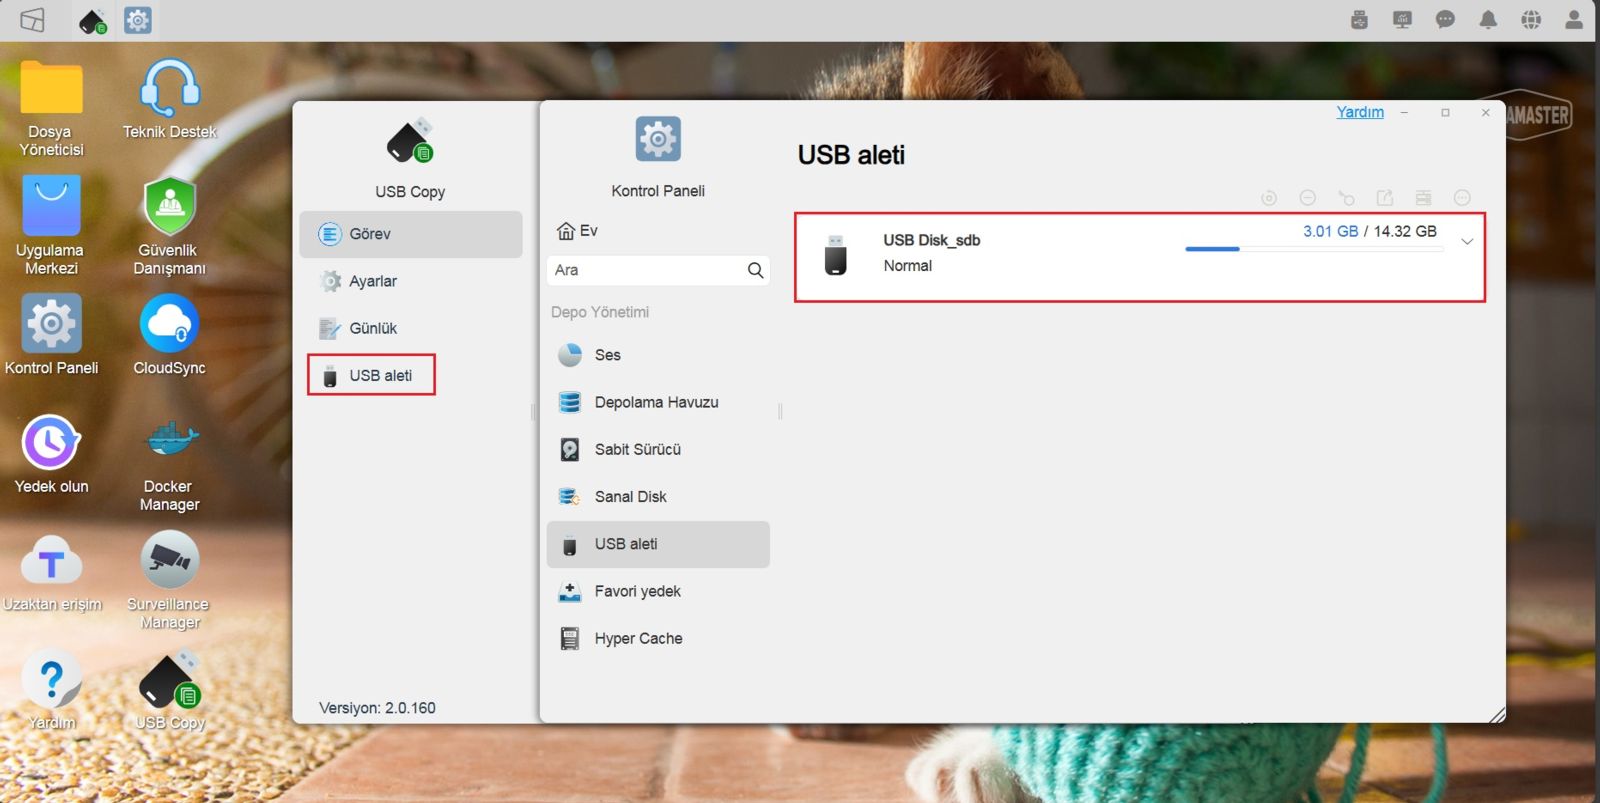This screenshot has width=1600, height=803.
Task: Expand the USB Disk_sdb details chevron
Action: click(x=1467, y=242)
